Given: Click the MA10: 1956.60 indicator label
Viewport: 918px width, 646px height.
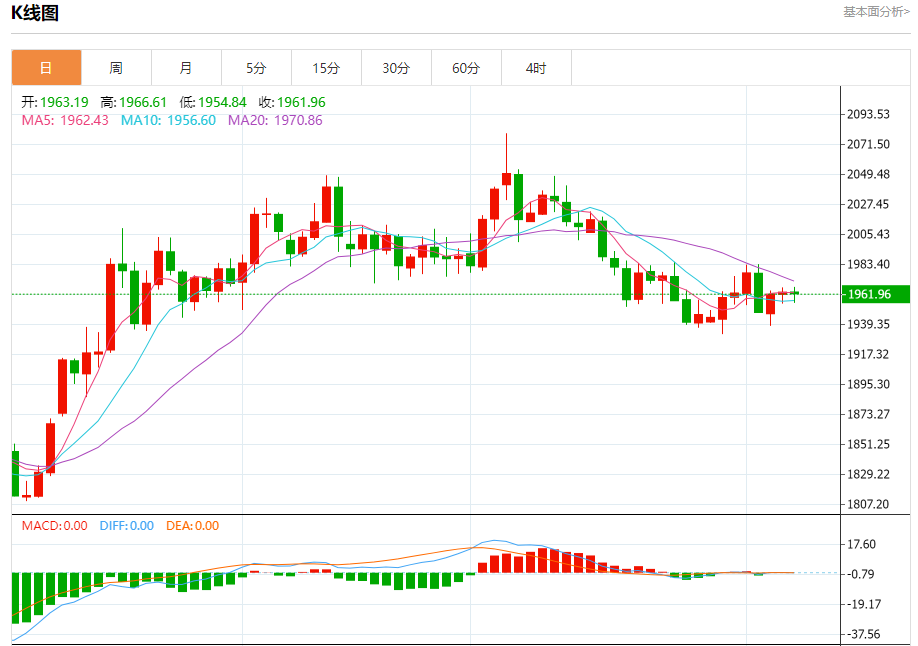Looking at the screenshot, I should point(168,120).
